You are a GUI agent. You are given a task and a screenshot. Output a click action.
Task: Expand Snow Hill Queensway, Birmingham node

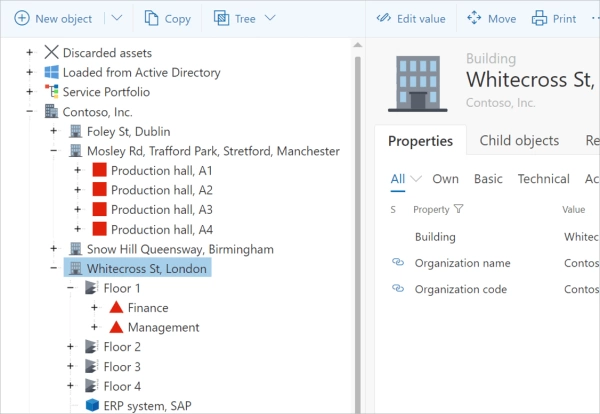[x=54, y=248]
